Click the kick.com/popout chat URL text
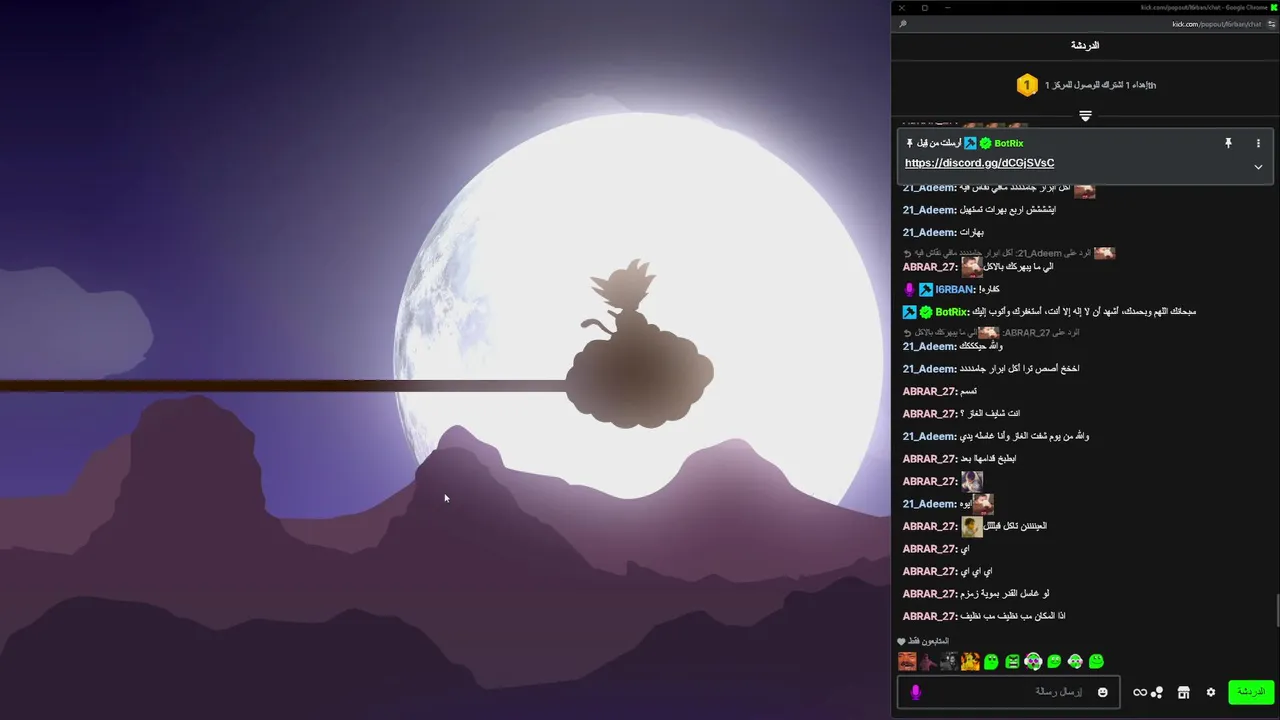The width and height of the screenshot is (1280, 720). 1218,24
